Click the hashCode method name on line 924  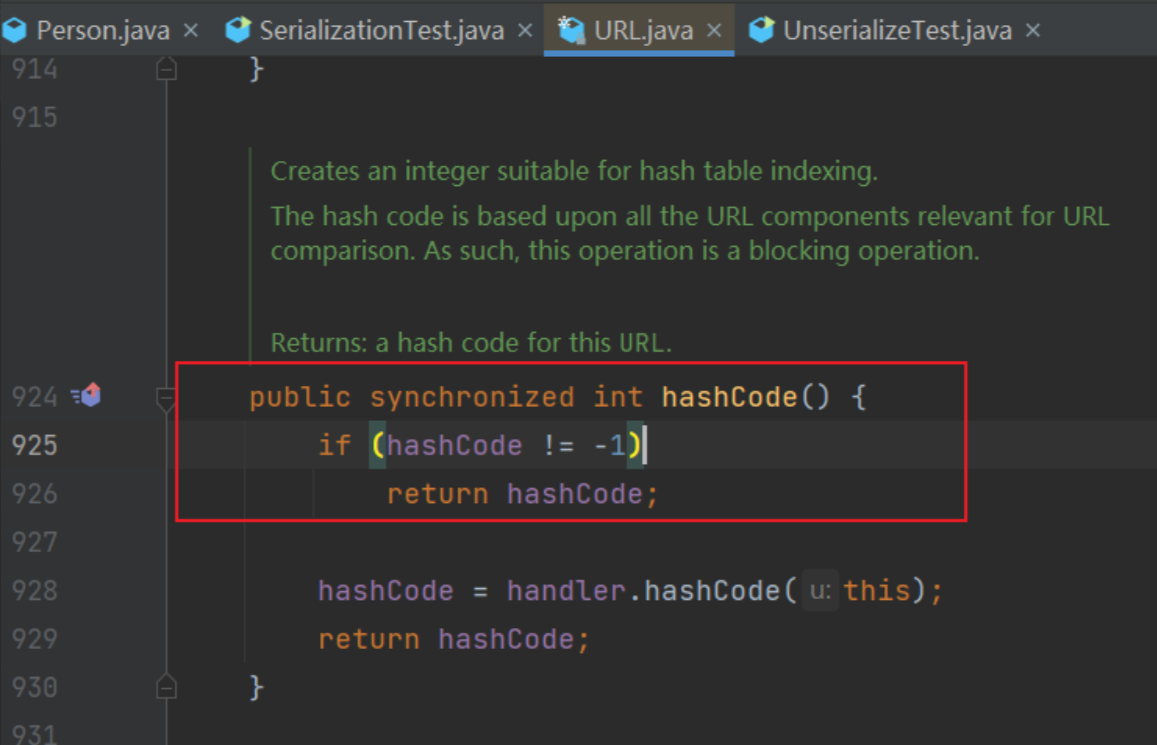click(x=729, y=398)
